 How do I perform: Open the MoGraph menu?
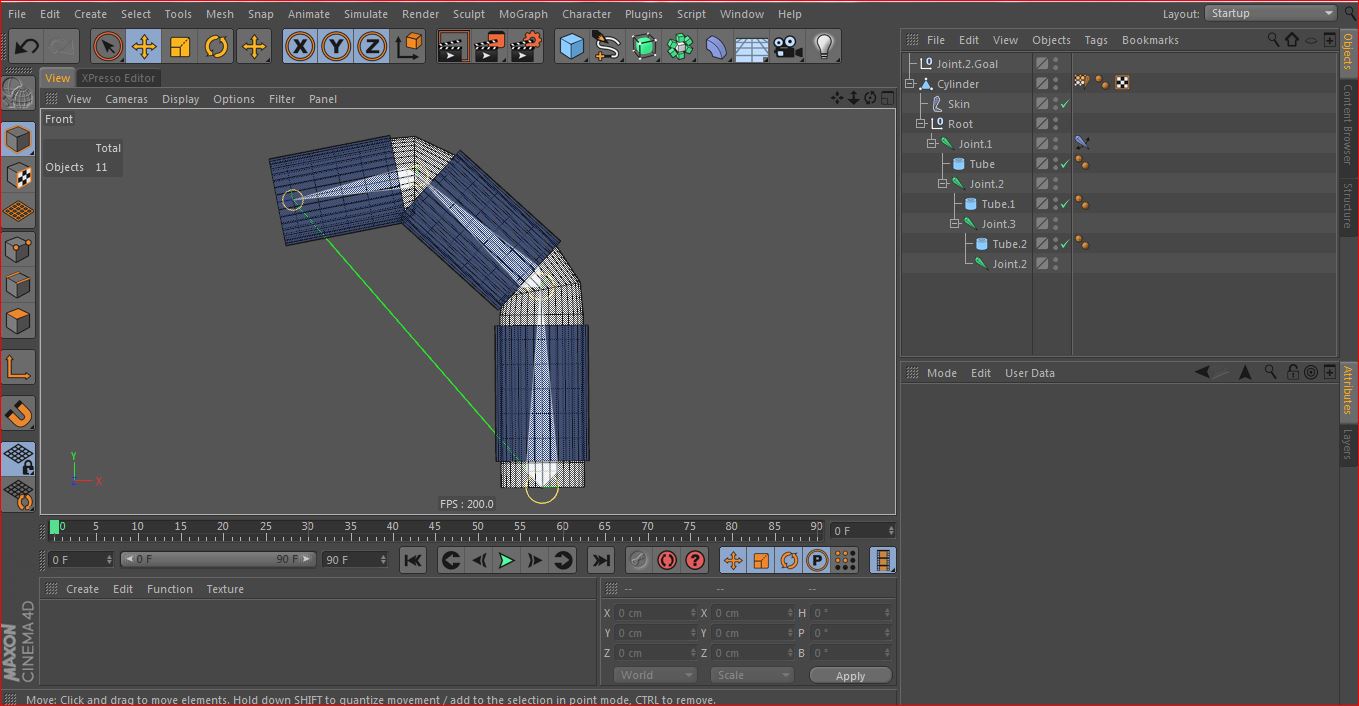point(523,14)
